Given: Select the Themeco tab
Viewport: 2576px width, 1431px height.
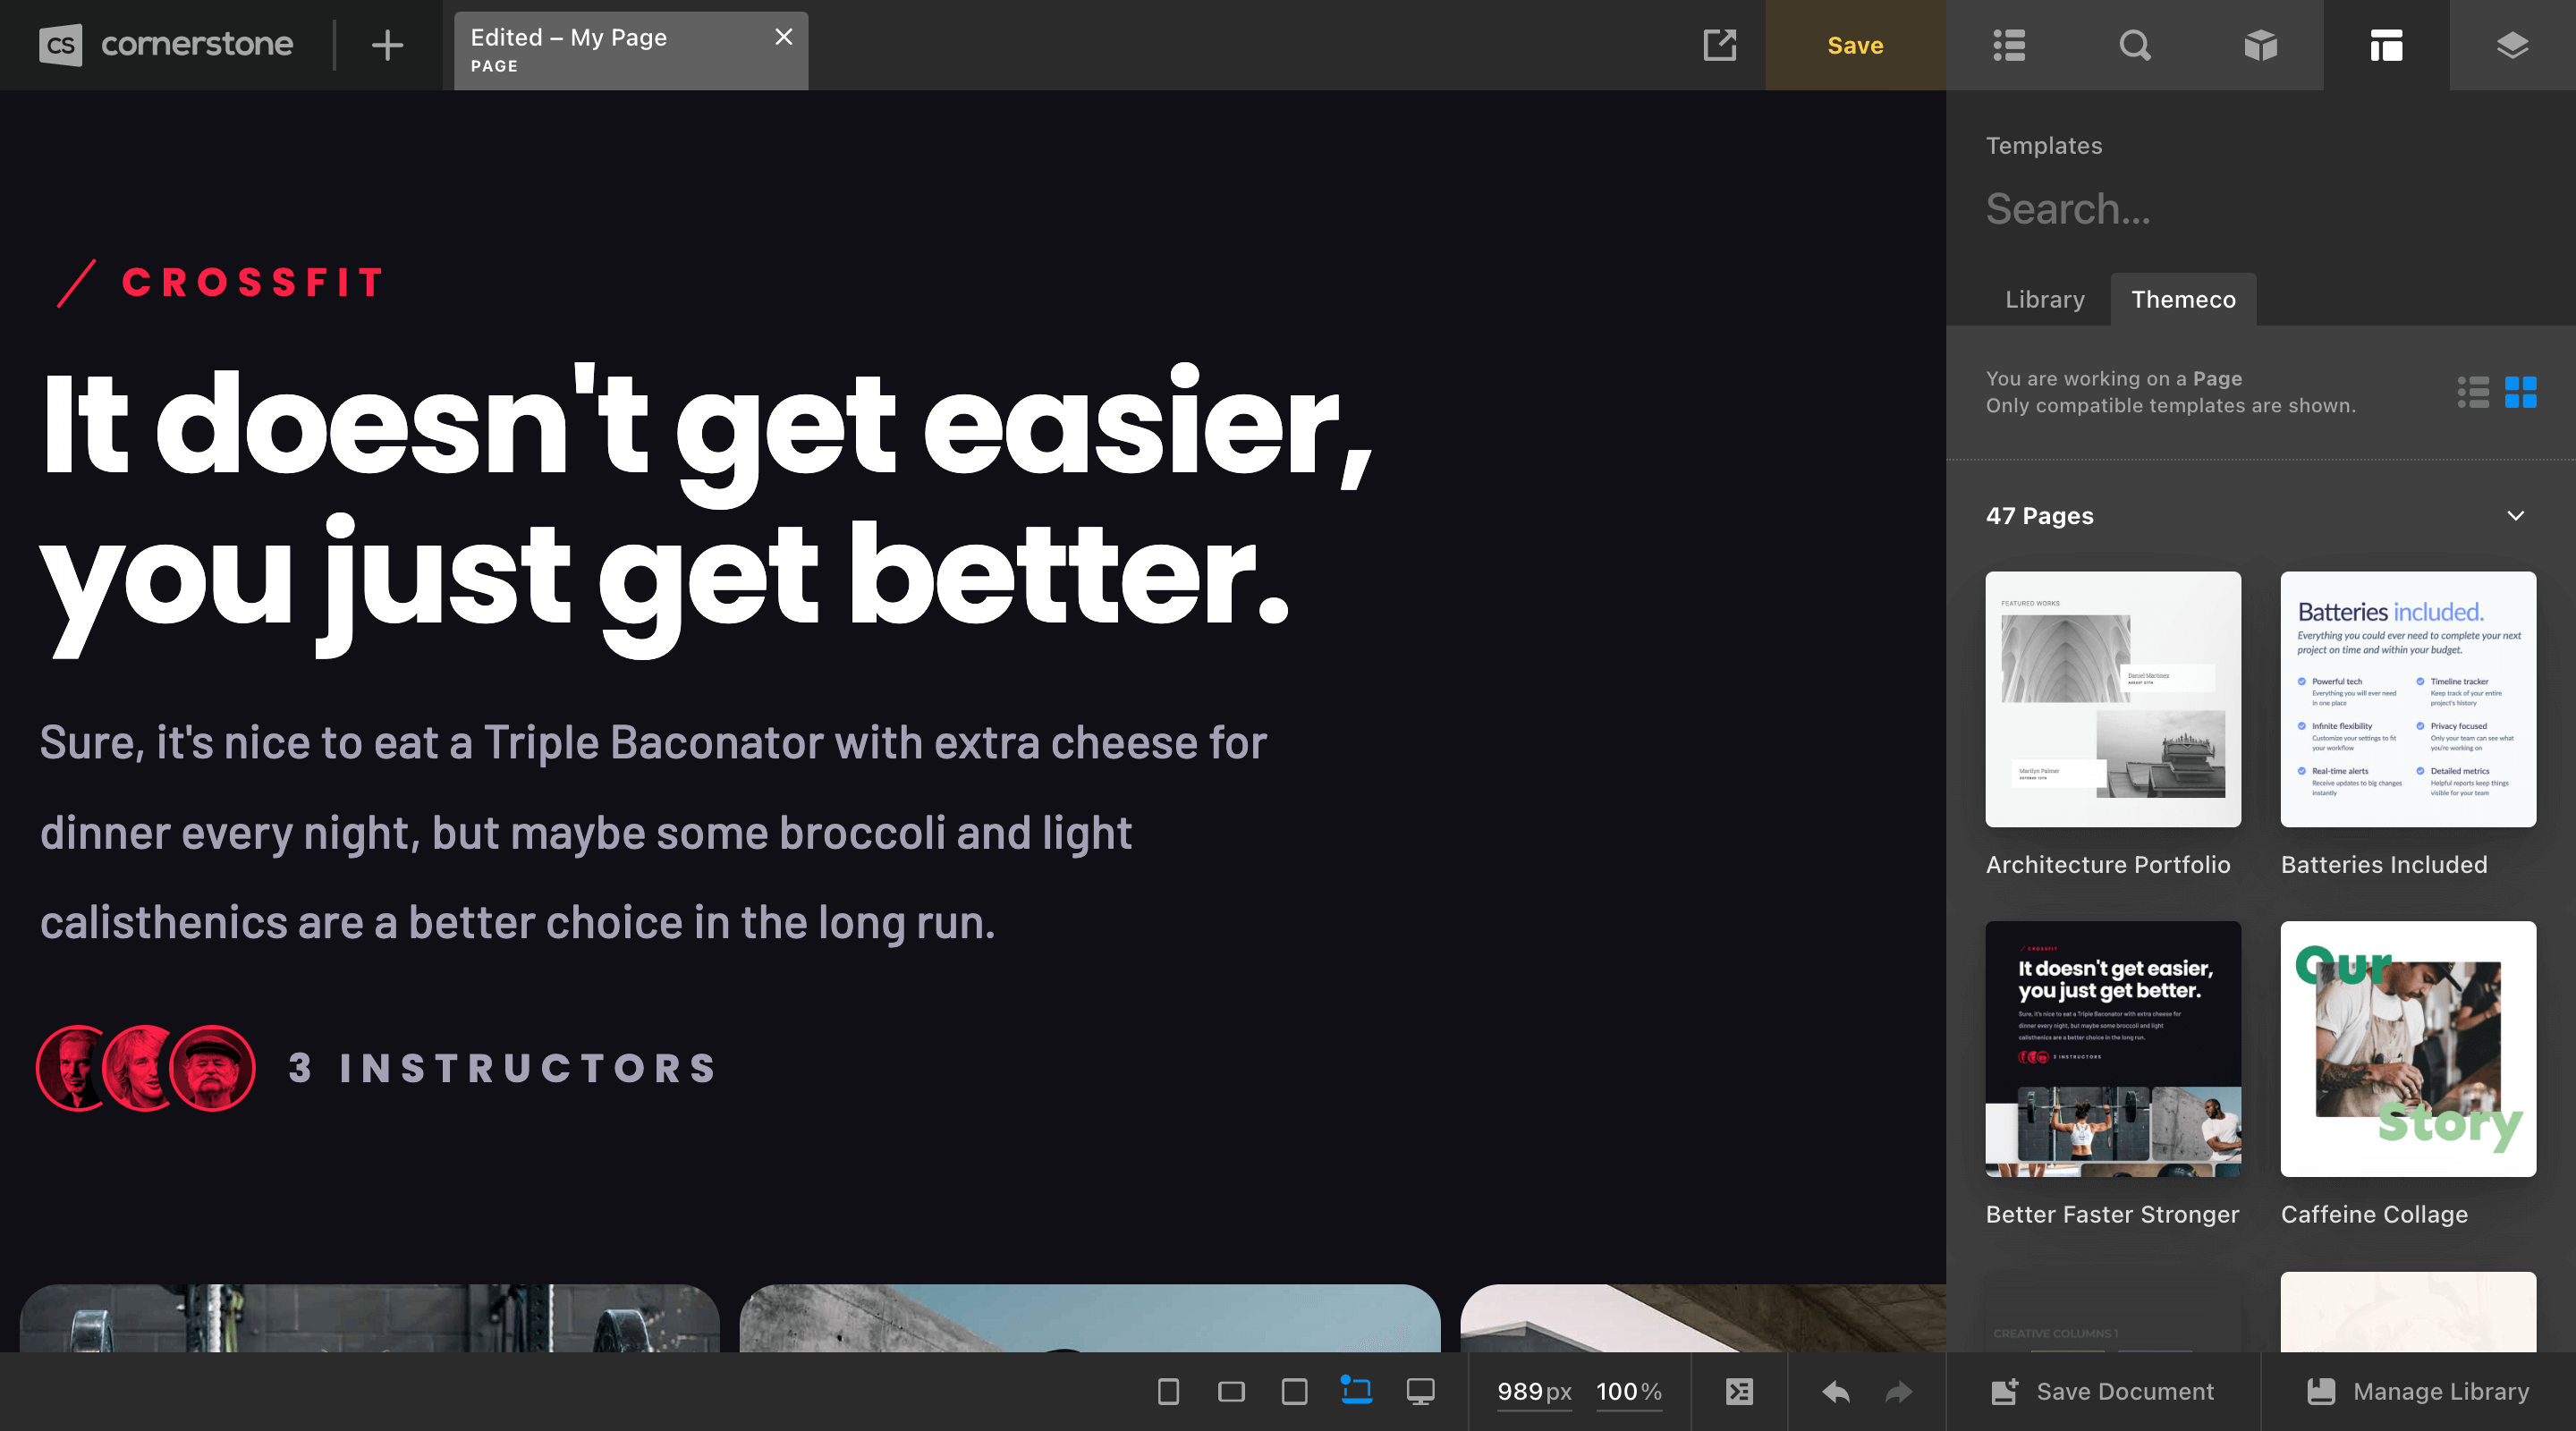Looking at the screenshot, I should pyautogui.click(x=2184, y=299).
